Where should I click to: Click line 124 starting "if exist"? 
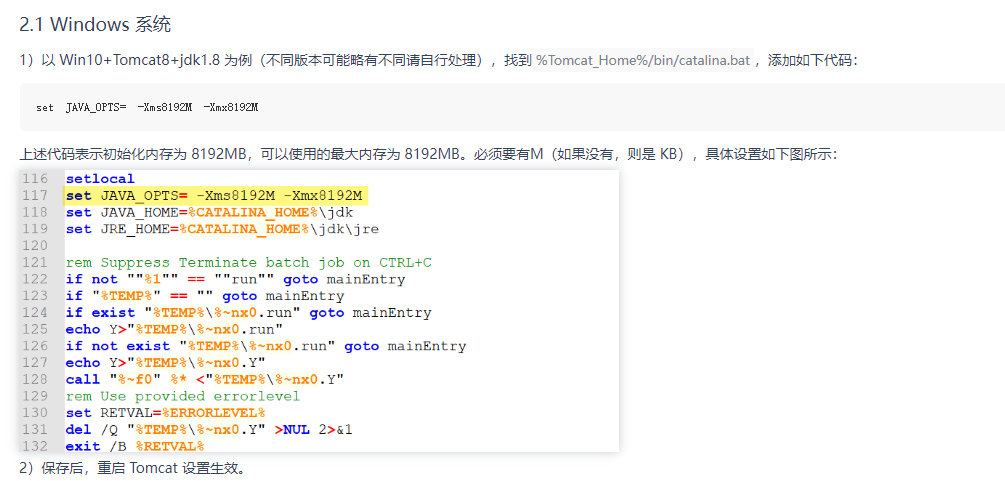click(248, 312)
